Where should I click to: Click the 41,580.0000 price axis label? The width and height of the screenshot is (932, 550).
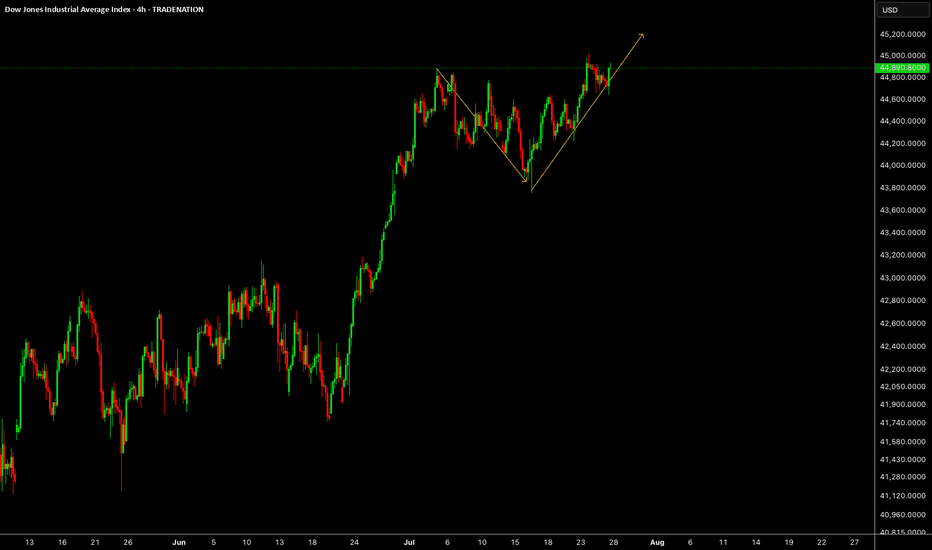(x=902, y=442)
